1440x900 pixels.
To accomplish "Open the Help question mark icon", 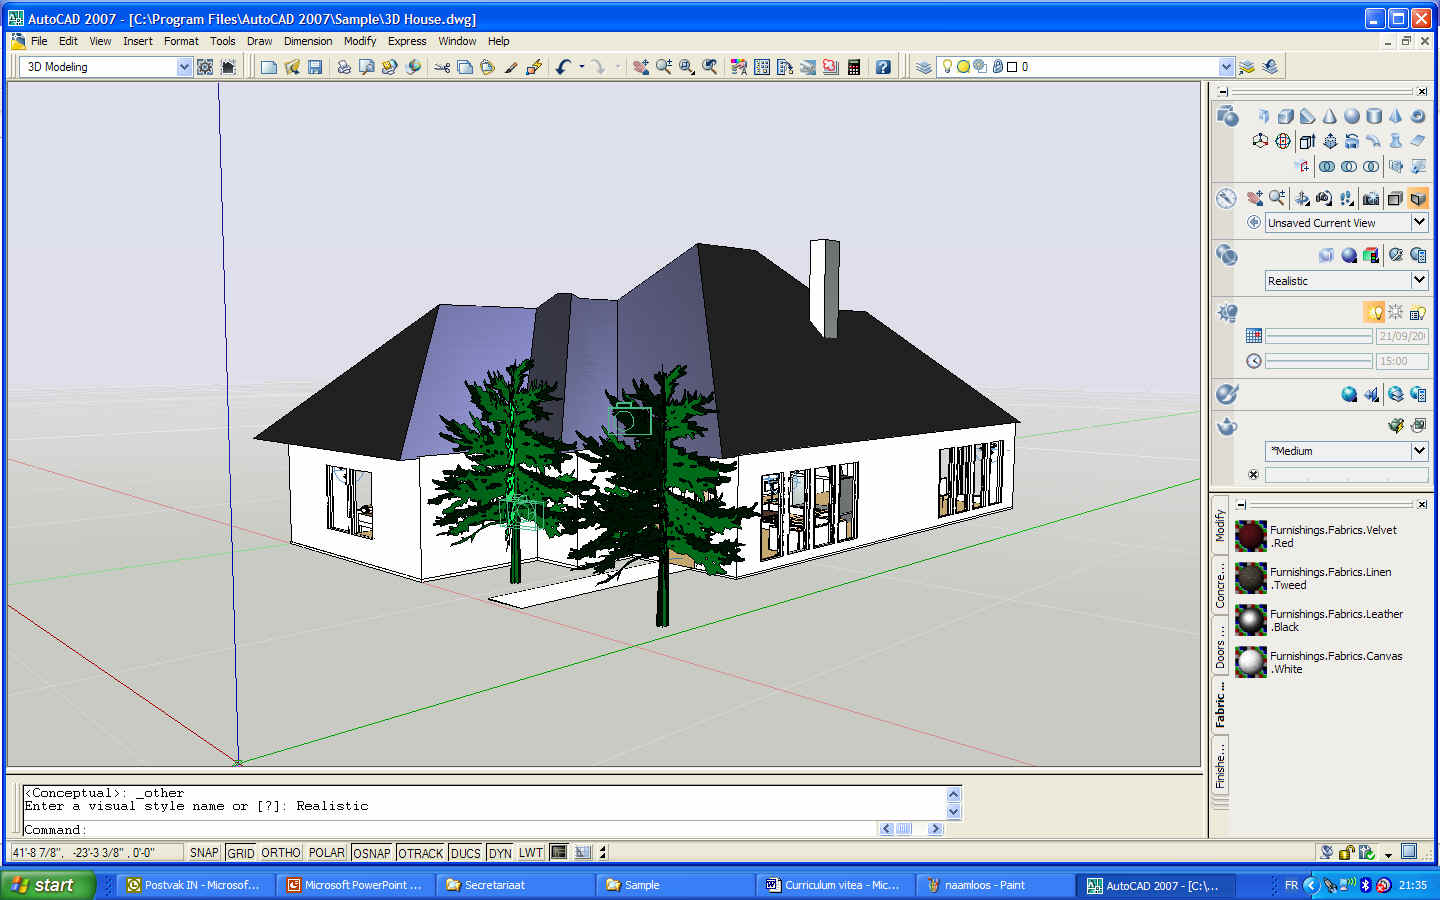I will pyautogui.click(x=883, y=67).
